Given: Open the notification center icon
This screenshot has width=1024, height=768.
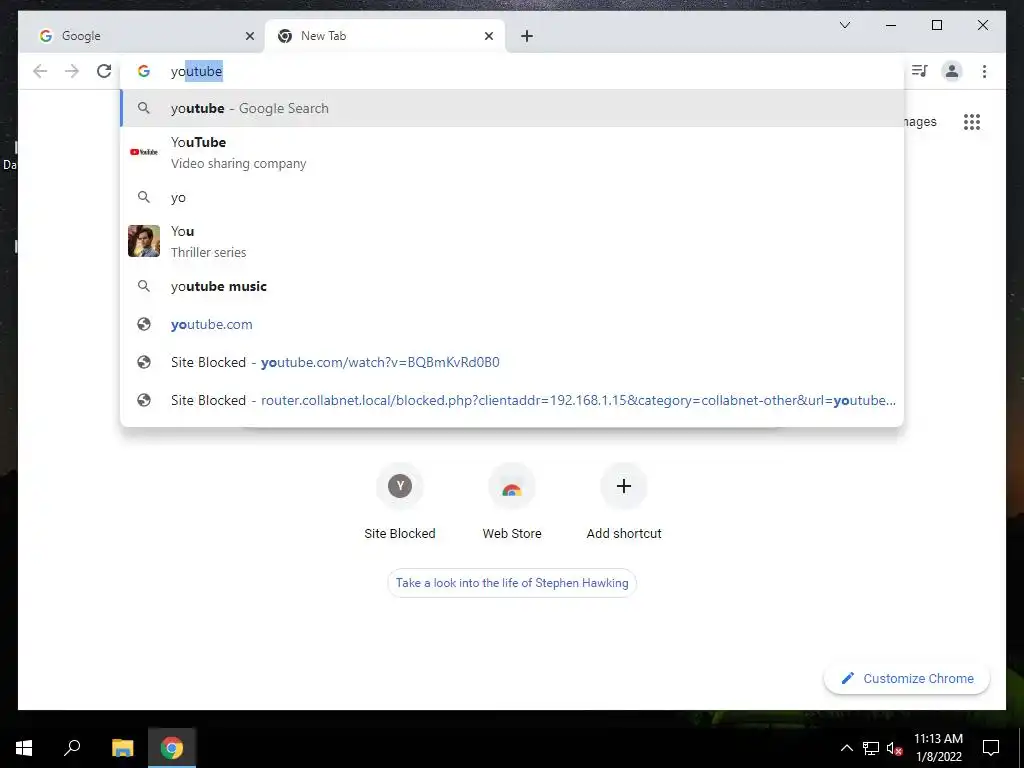Looking at the screenshot, I should click(991, 748).
